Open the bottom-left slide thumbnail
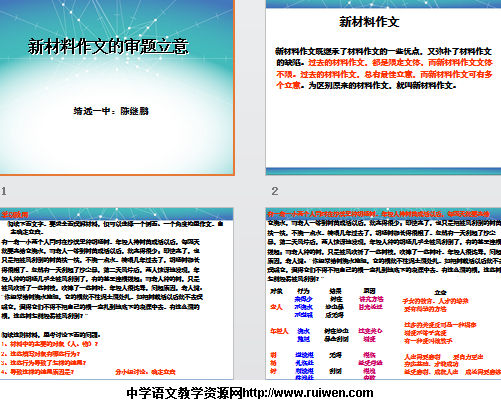The width and height of the screenshot is (501, 400). click(116, 294)
